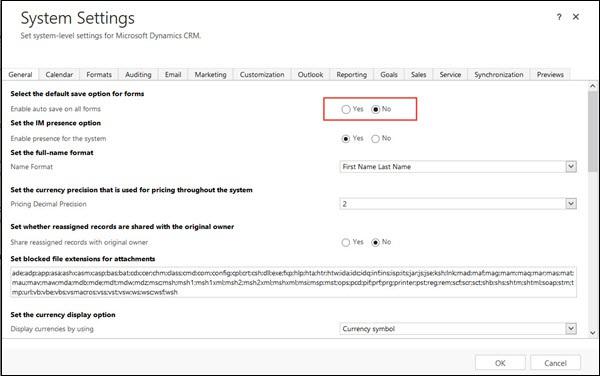Viewport: 600px width, 376px height.
Task: Open the Customization tab
Action: [x=262, y=75]
